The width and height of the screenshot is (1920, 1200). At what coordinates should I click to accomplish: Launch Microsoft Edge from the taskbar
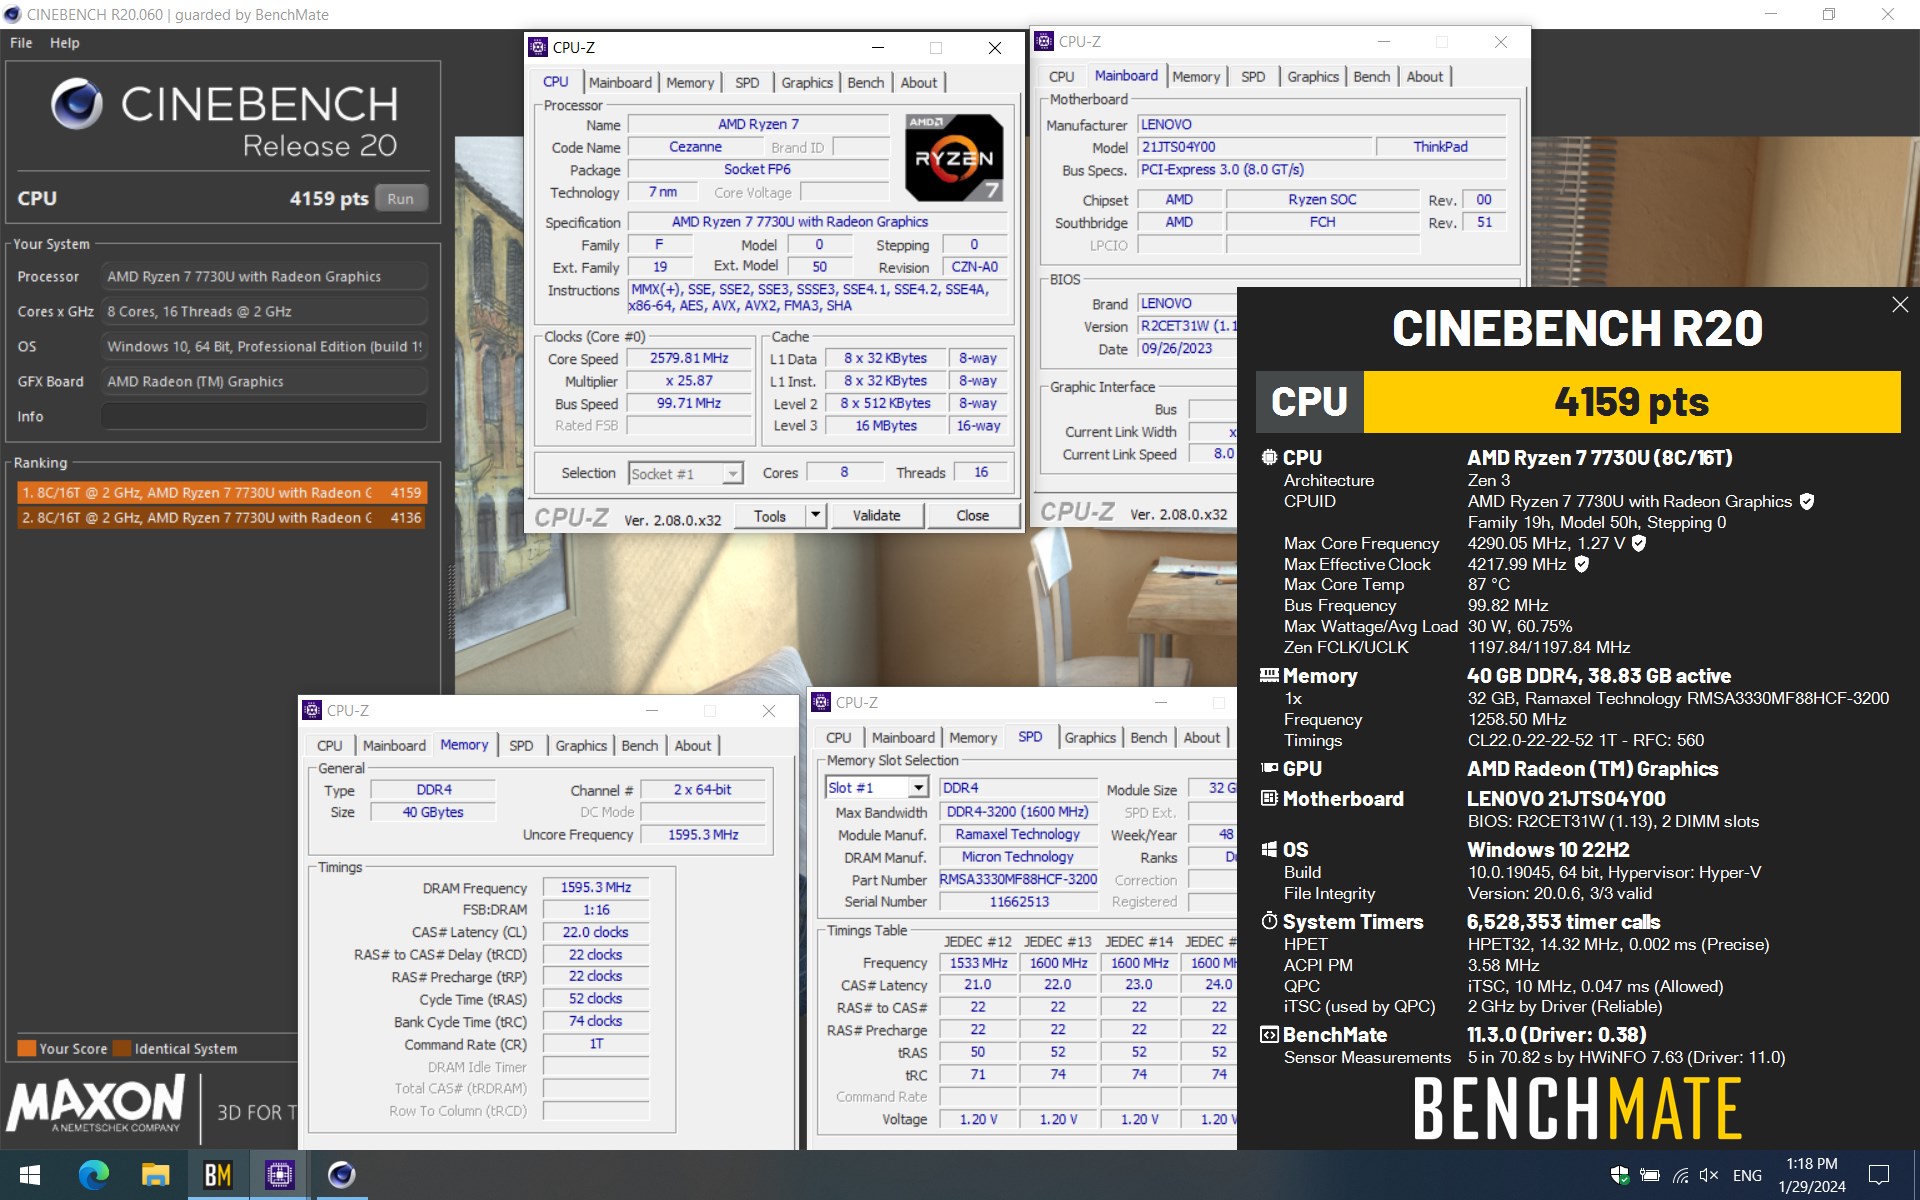(93, 1175)
